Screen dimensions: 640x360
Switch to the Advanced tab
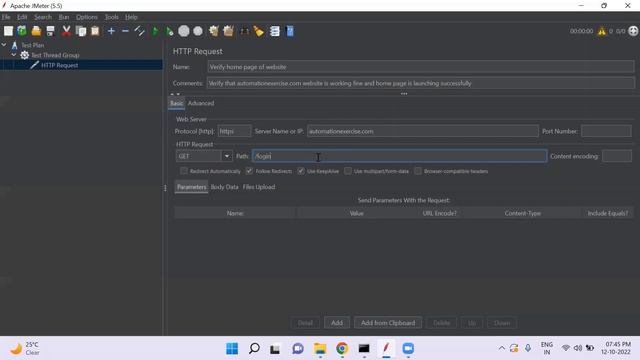point(201,103)
